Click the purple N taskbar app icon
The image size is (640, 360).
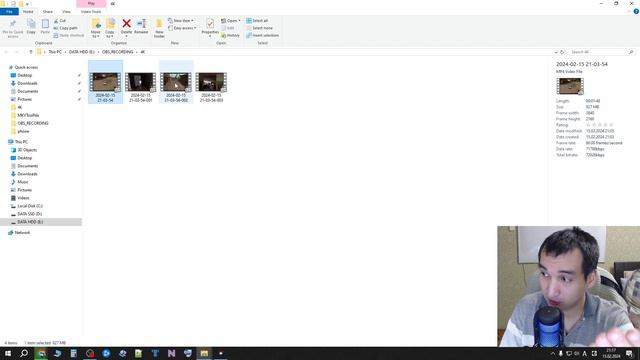[x=171, y=353]
